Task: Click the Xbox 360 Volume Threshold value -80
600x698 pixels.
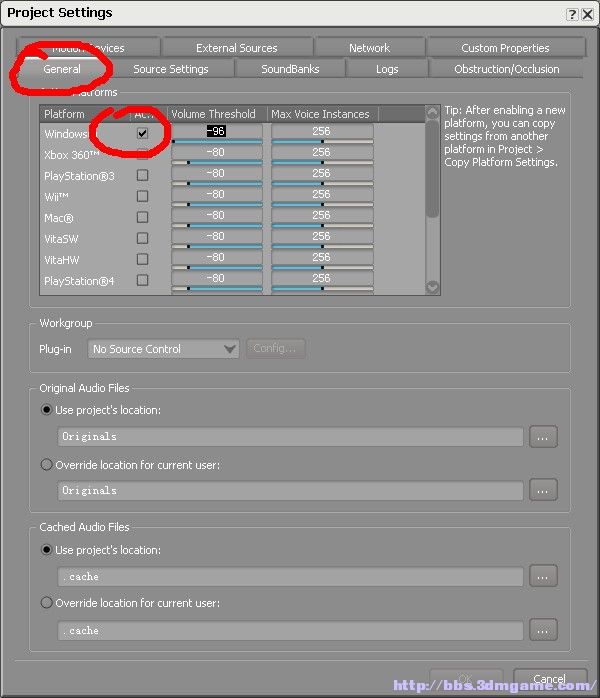Action: coord(217,152)
